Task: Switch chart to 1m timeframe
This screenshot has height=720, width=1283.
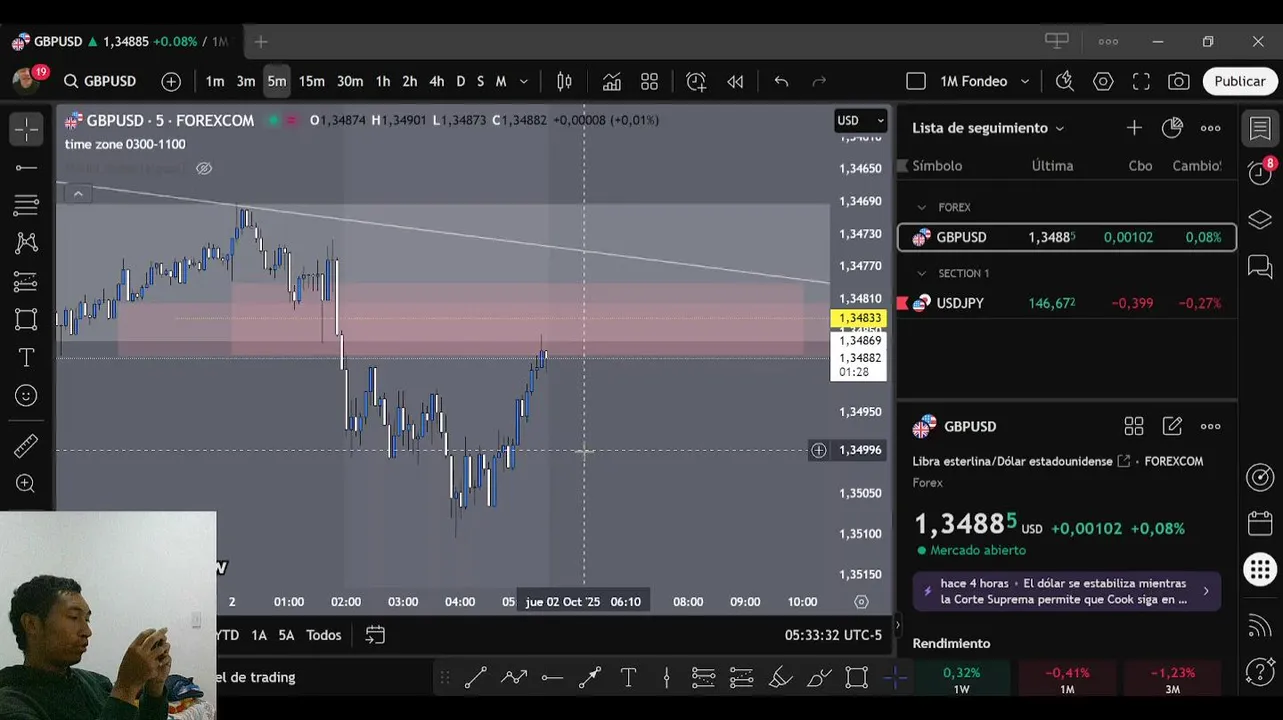Action: click(x=215, y=81)
